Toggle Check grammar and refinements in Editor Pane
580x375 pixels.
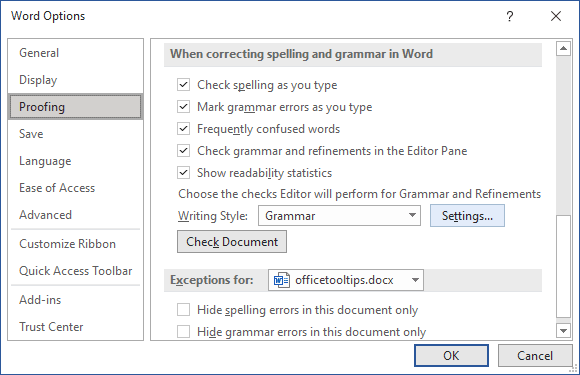[x=183, y=151]
